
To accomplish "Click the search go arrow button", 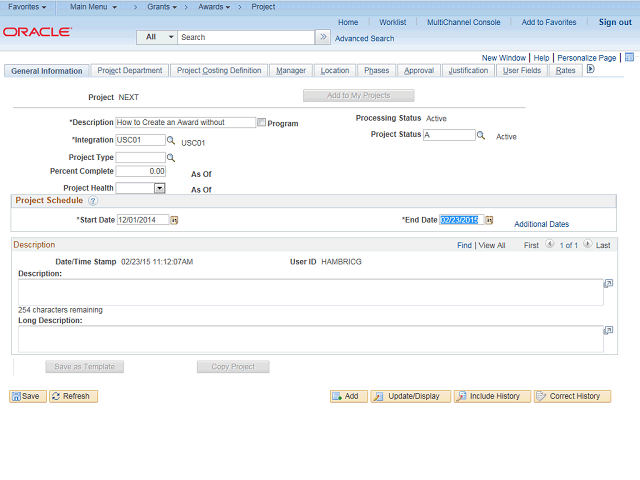I will (323, 37).
